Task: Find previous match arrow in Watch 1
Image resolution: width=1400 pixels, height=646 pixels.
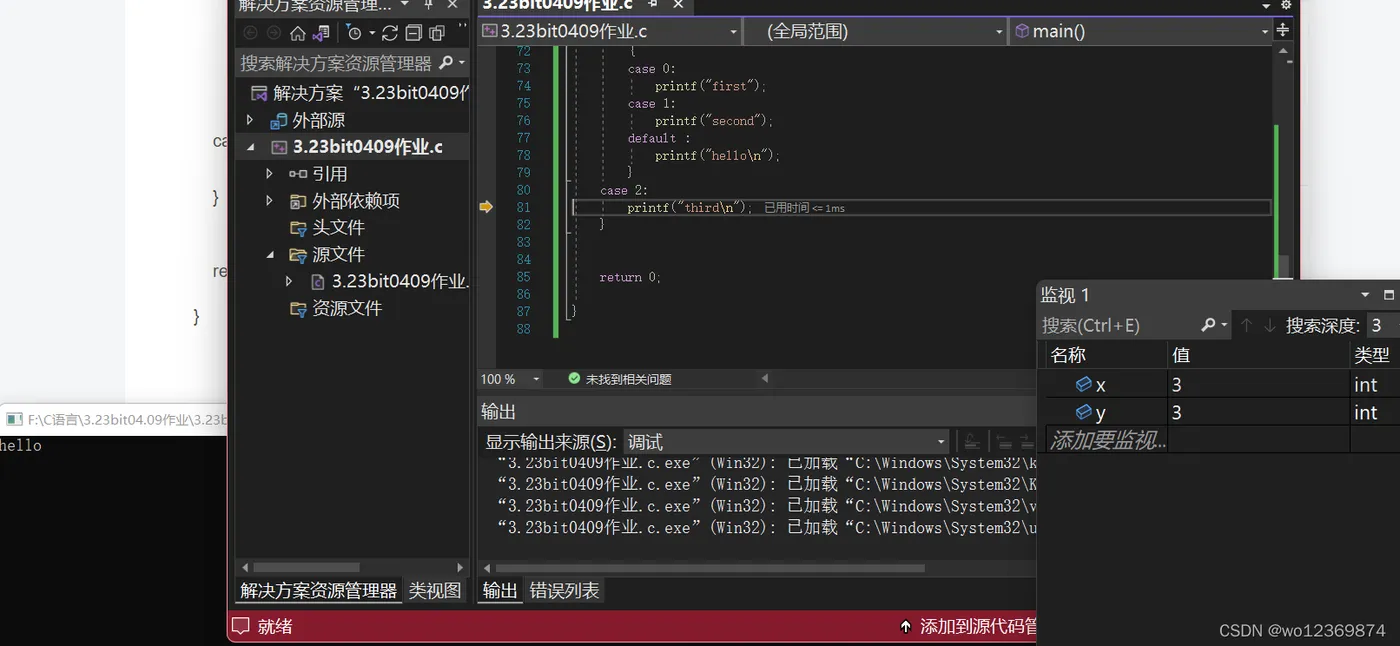Action: [1246, 325]
